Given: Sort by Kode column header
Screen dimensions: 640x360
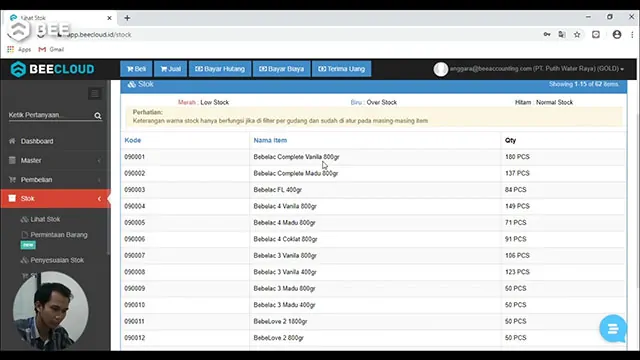Looking at the screenshot, I should (133, 140).
